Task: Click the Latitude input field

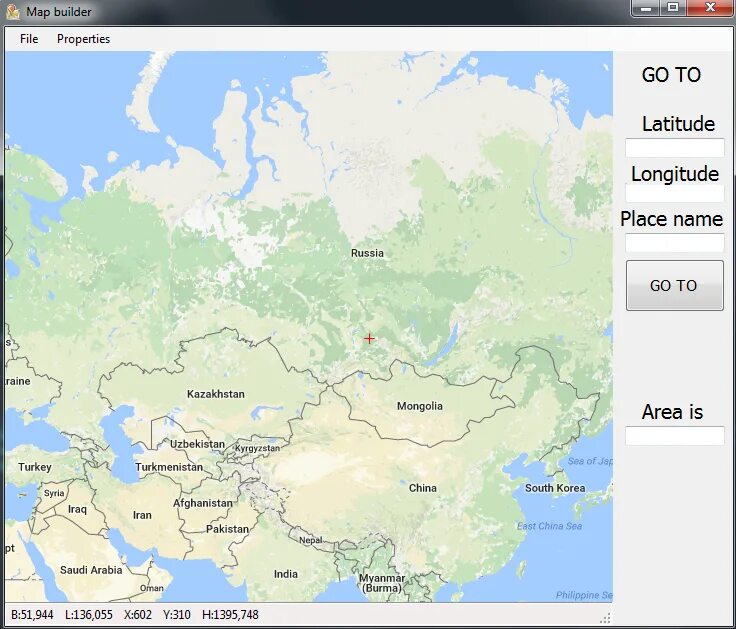Action: pos(675,148)
